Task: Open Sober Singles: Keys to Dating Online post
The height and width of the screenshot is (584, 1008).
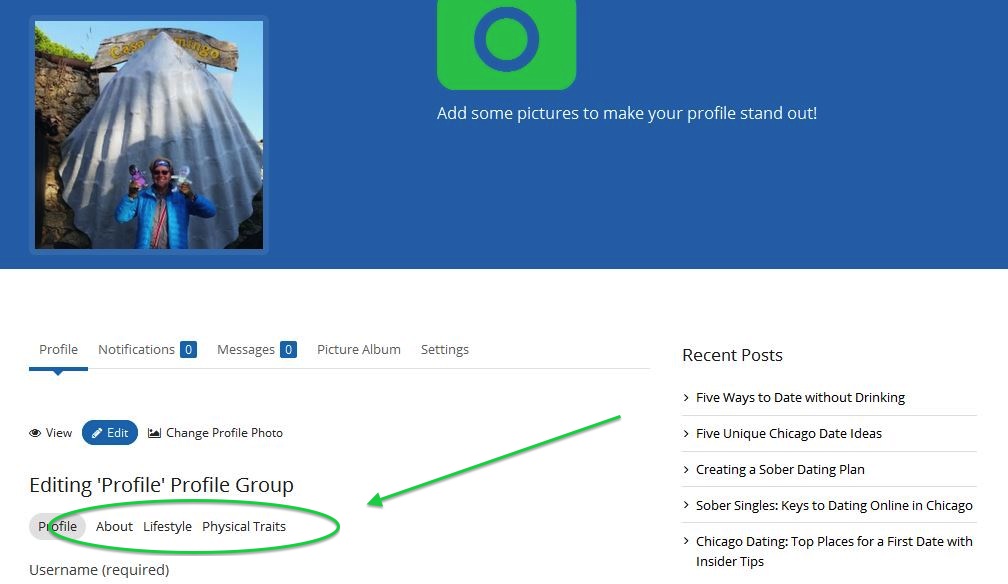Action: click(x=832, y=505)
